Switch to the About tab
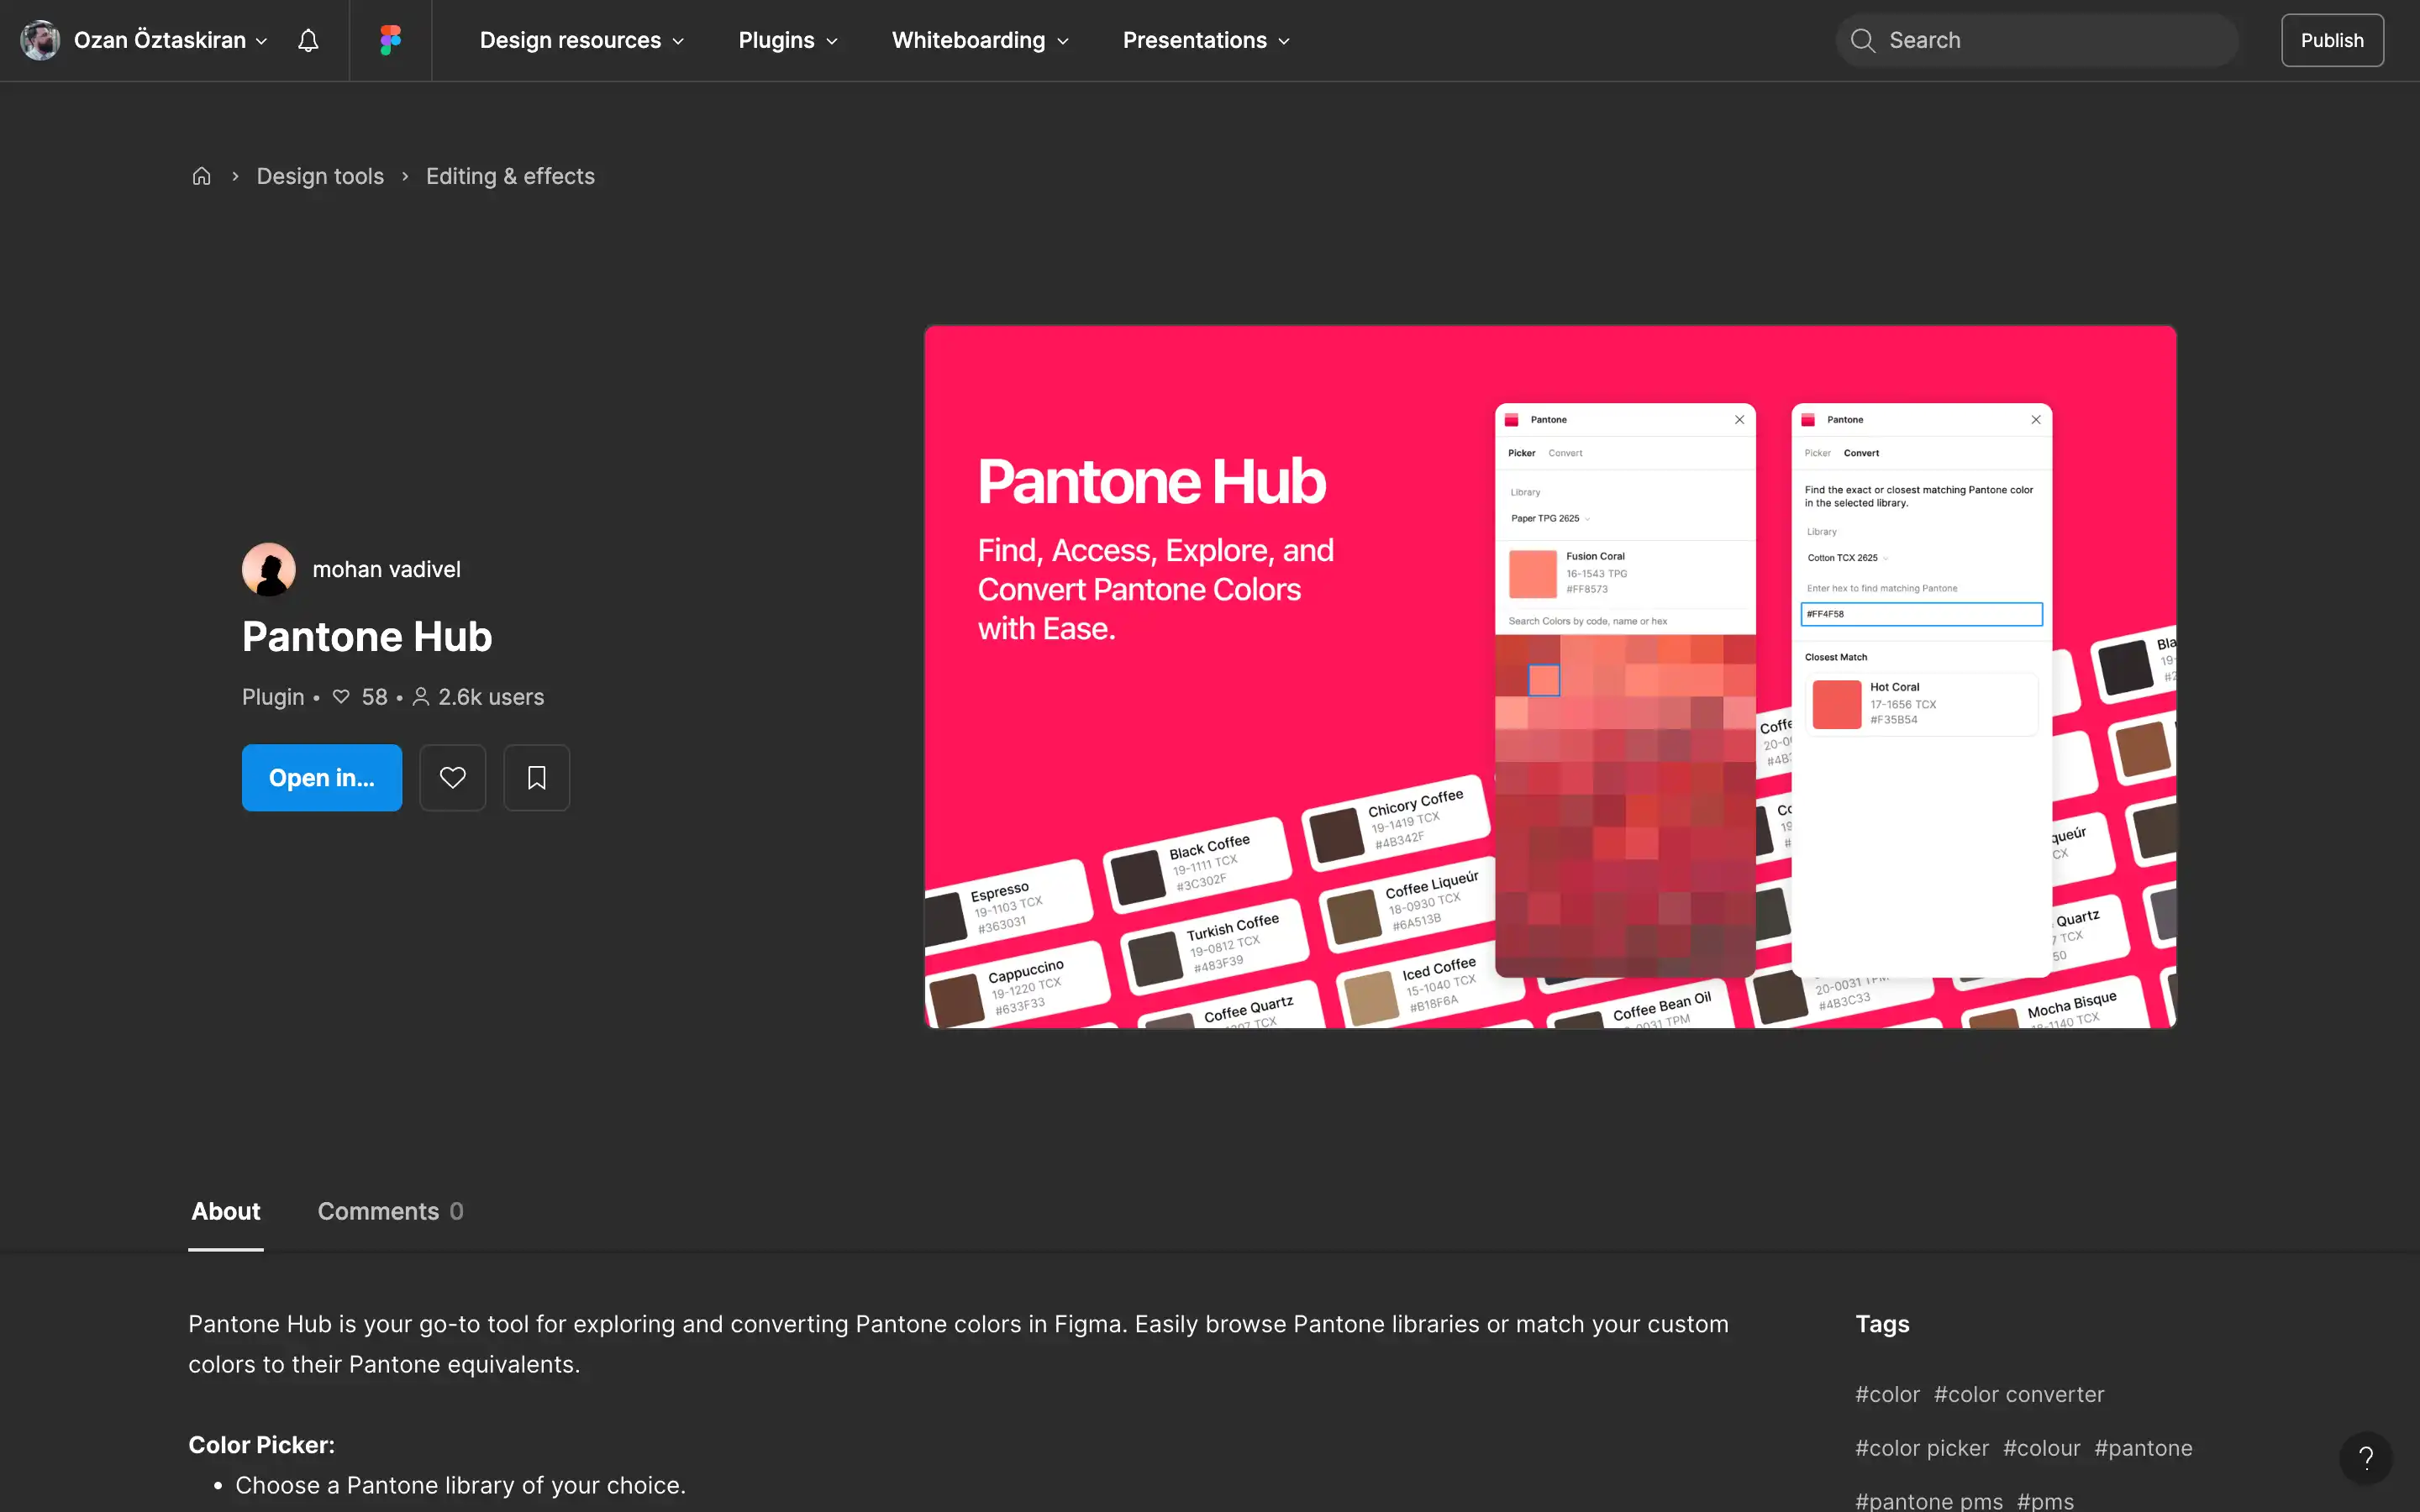The image size is (2420, 1512). click(226, 1211)
